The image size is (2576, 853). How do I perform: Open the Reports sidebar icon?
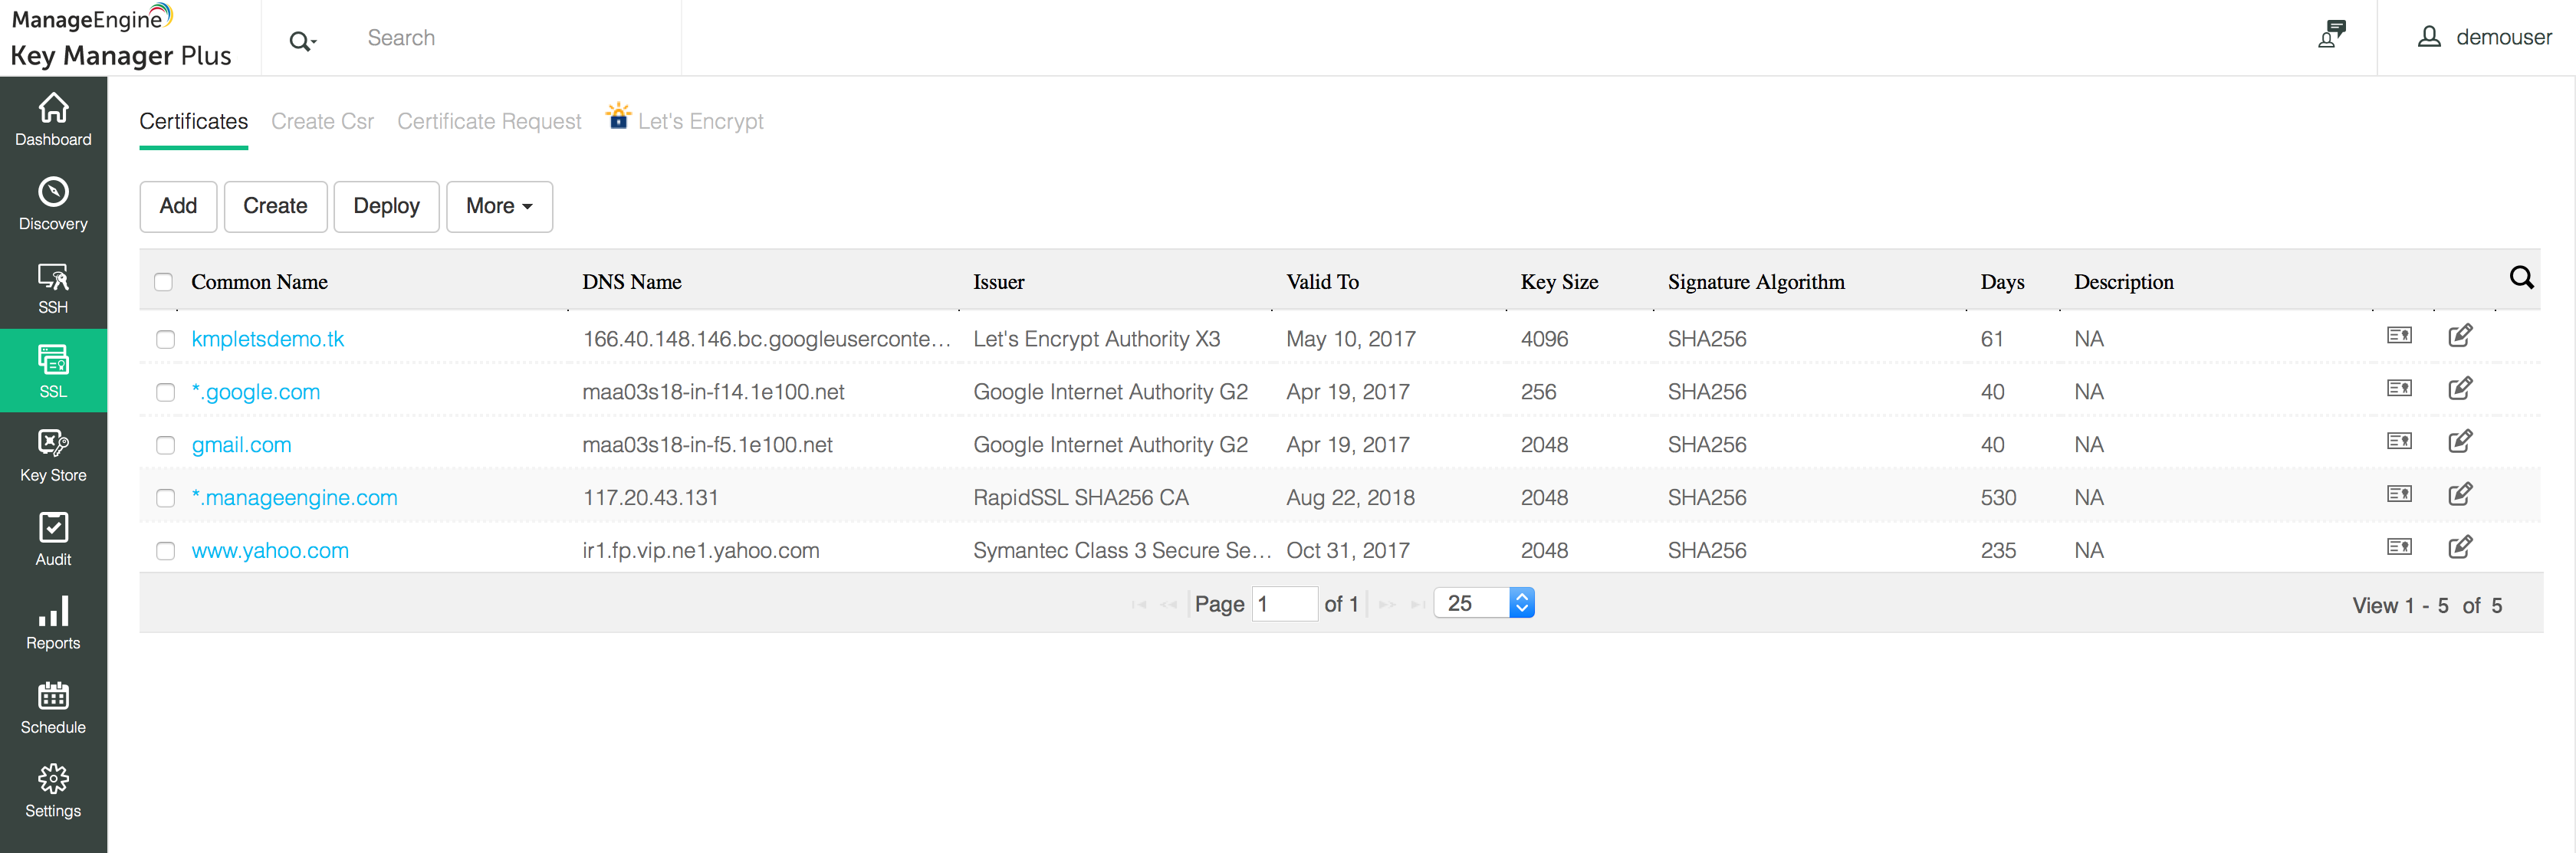tap(53, 624)
